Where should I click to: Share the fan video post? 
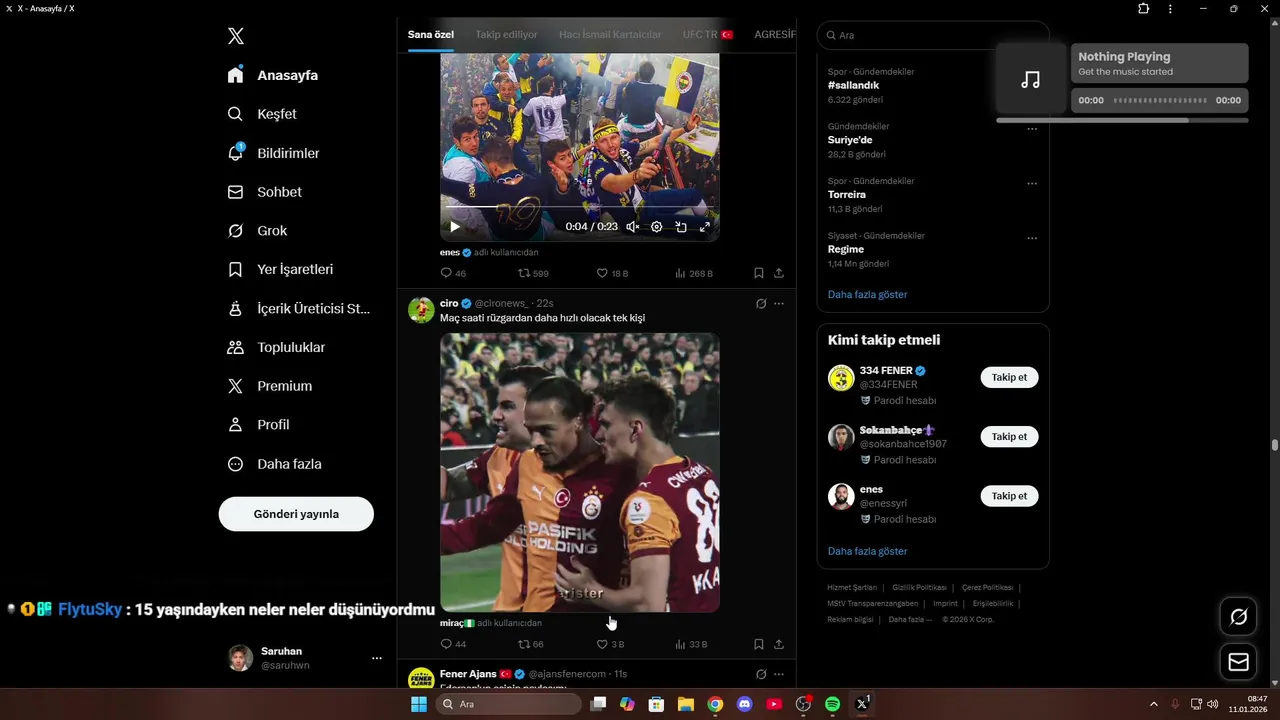click(x=779, y=273)
